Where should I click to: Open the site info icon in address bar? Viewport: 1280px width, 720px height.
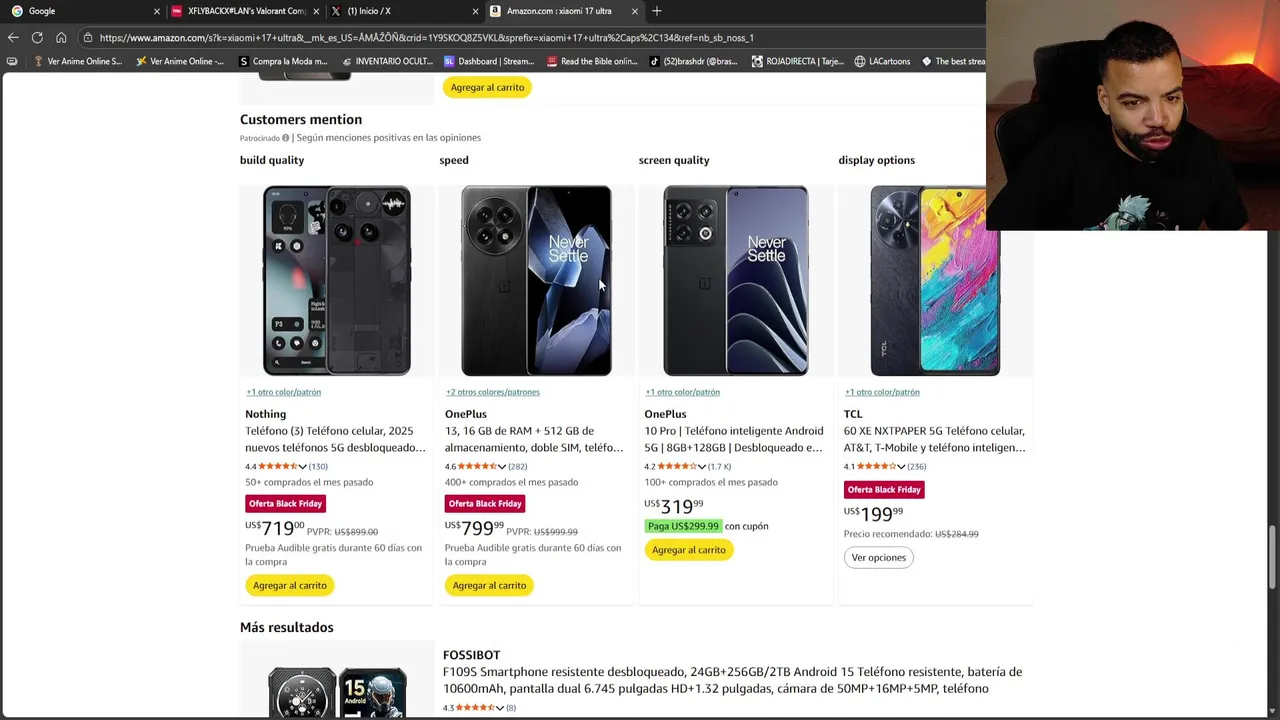point(88,38)
